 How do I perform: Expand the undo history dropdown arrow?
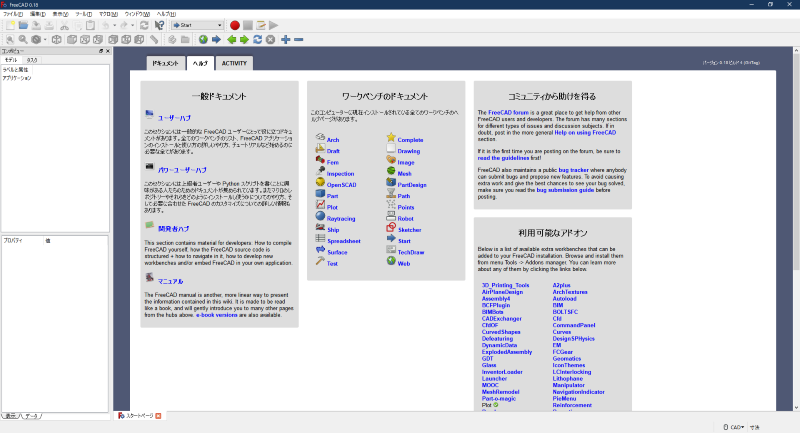(x=114, y=26)
